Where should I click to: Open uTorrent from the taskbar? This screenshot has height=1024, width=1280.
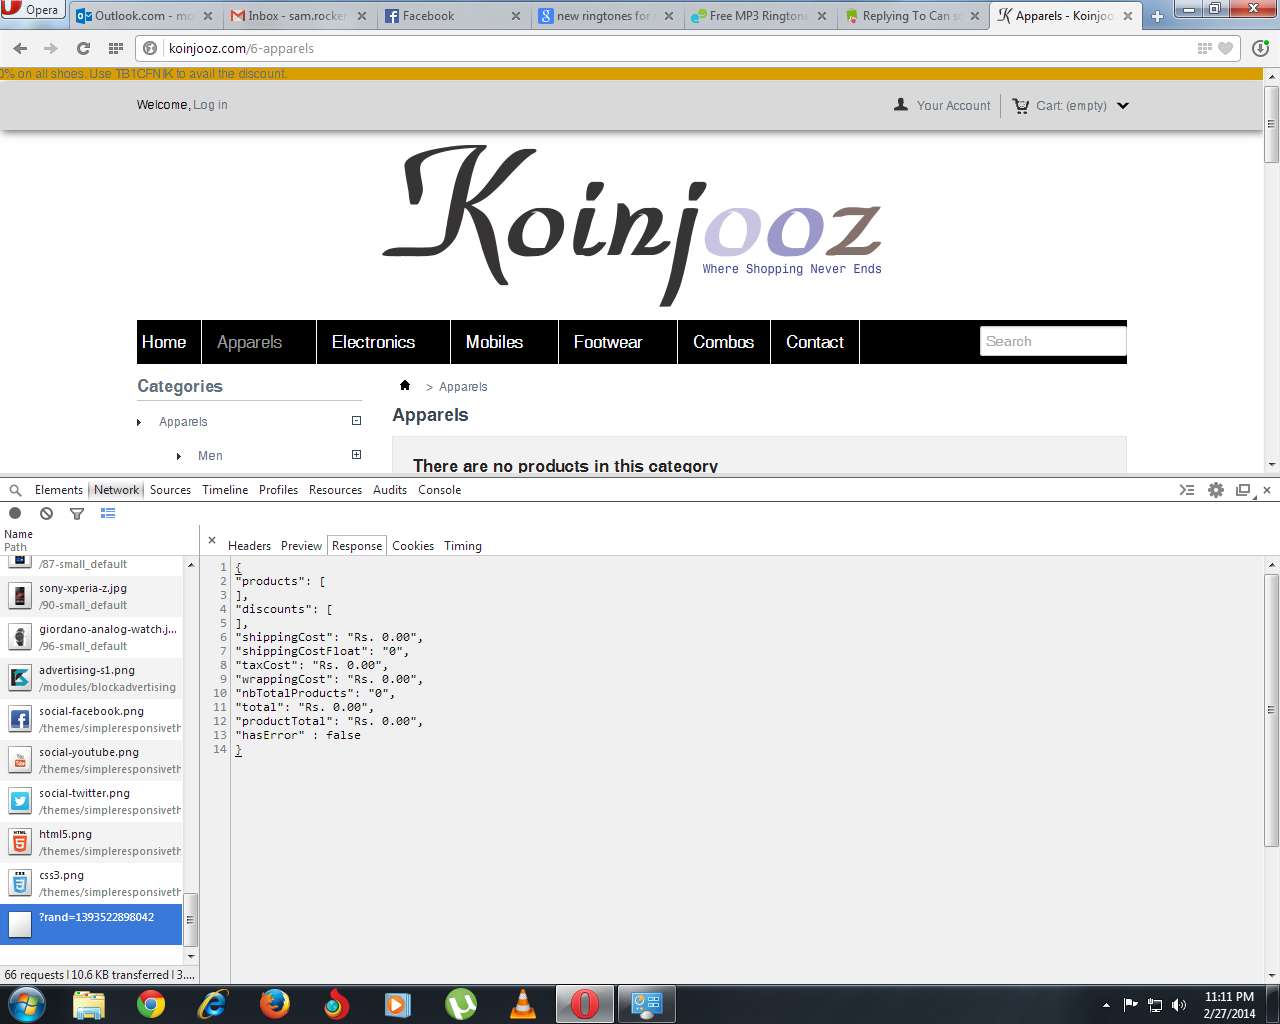[460, 1004]
